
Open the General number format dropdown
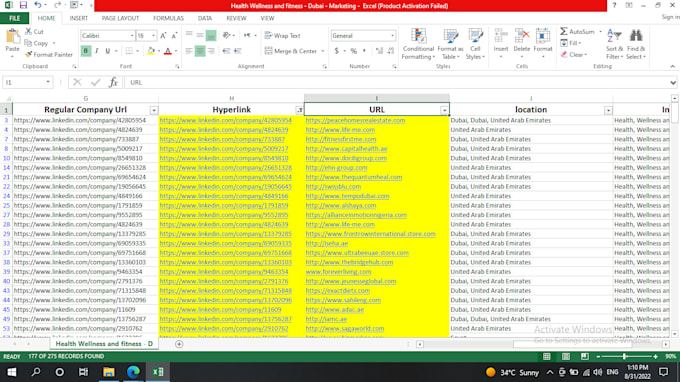coord(392,36)
